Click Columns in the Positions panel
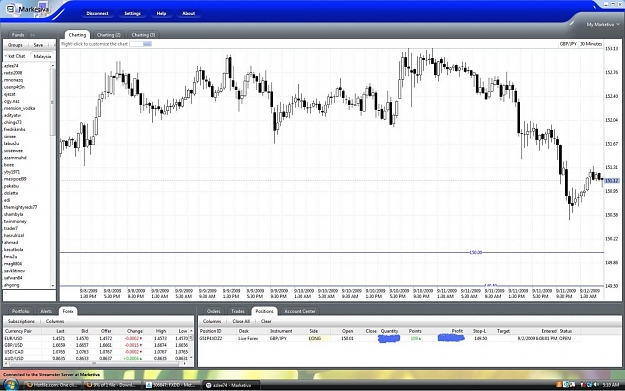Viewport: 625px width, 391px height. (x=212, y=321)
